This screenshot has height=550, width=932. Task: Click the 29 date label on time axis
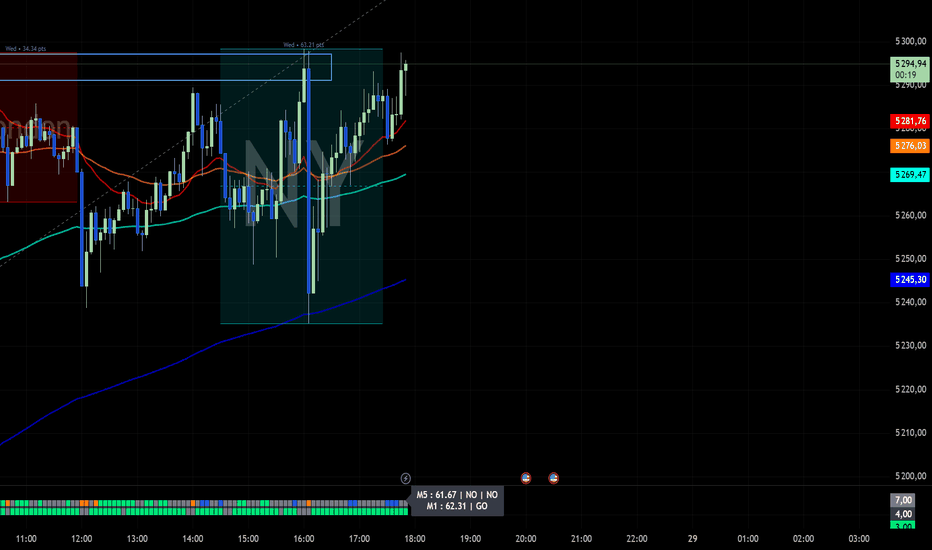point(692,539)
